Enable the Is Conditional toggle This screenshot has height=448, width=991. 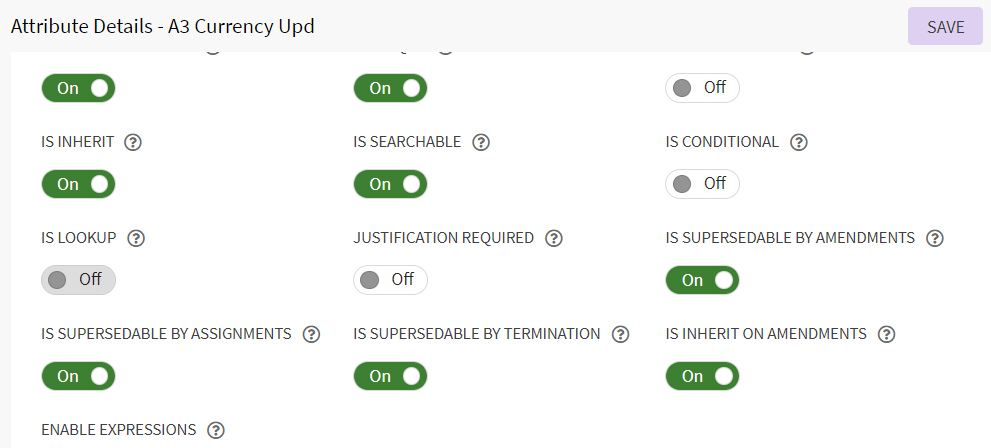(x=702, y=184)
